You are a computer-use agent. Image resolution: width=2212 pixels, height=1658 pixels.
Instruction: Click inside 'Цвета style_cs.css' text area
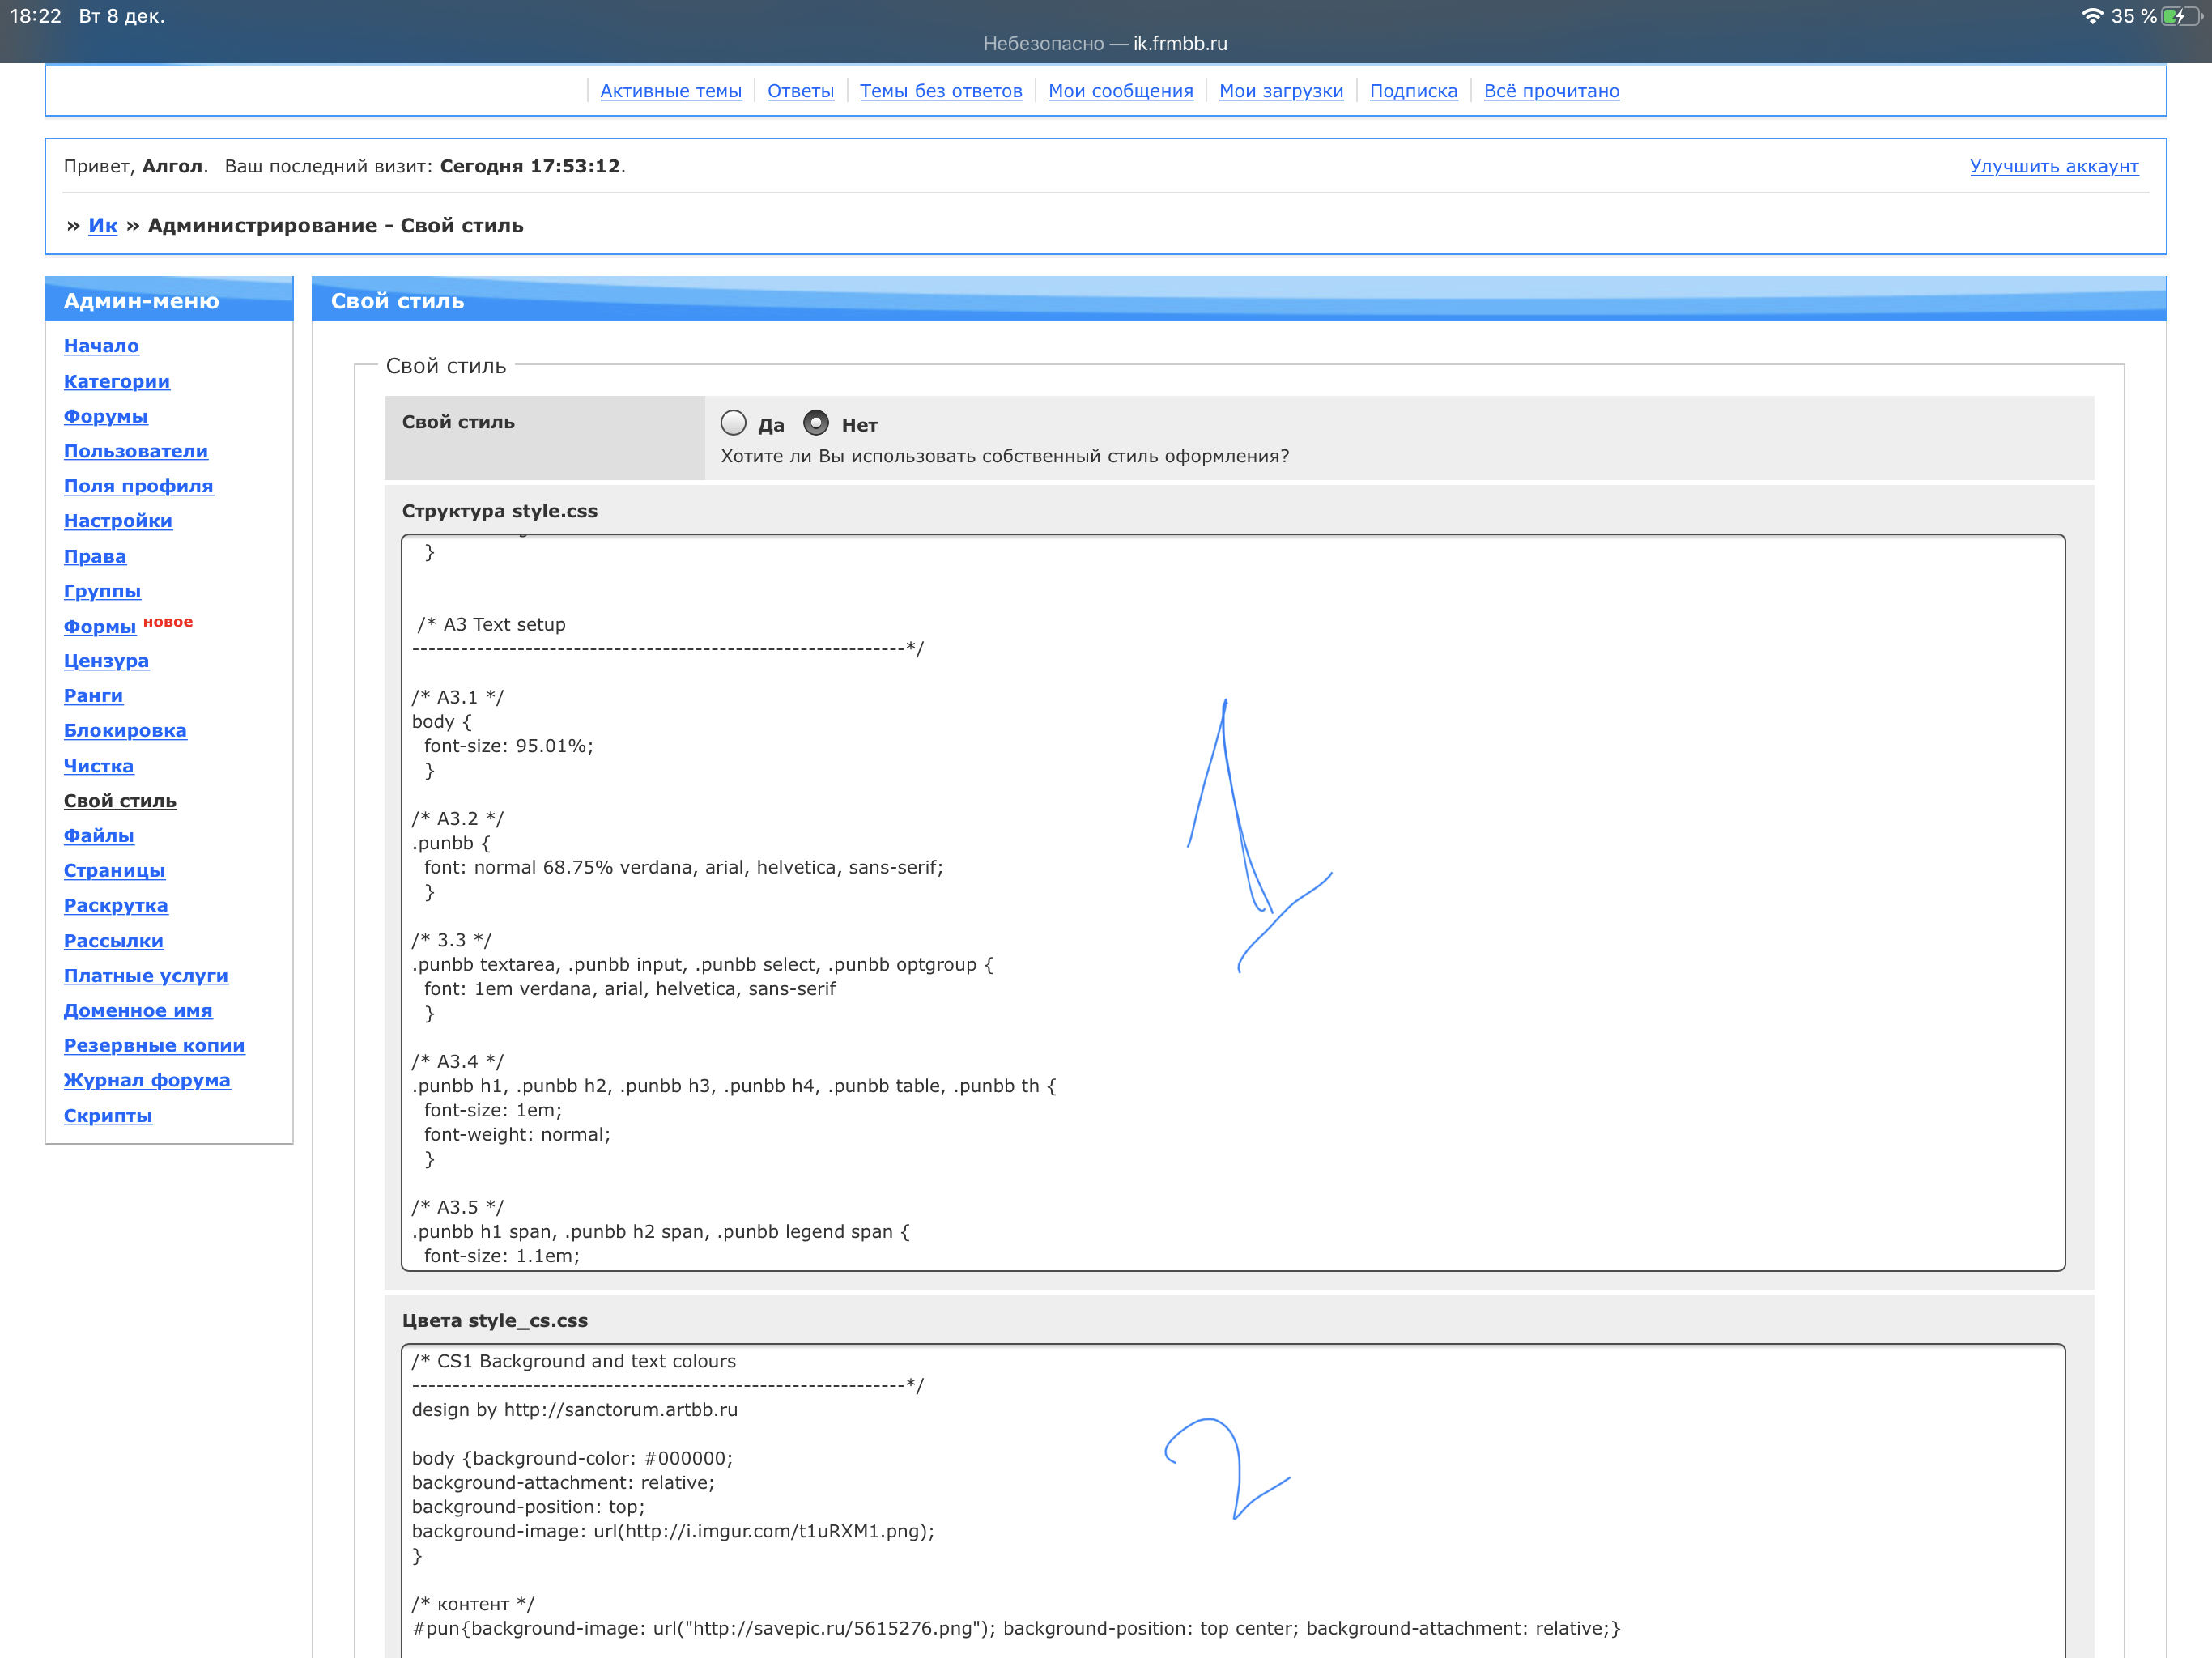pyautogui.click(x=1500, y=1500)
